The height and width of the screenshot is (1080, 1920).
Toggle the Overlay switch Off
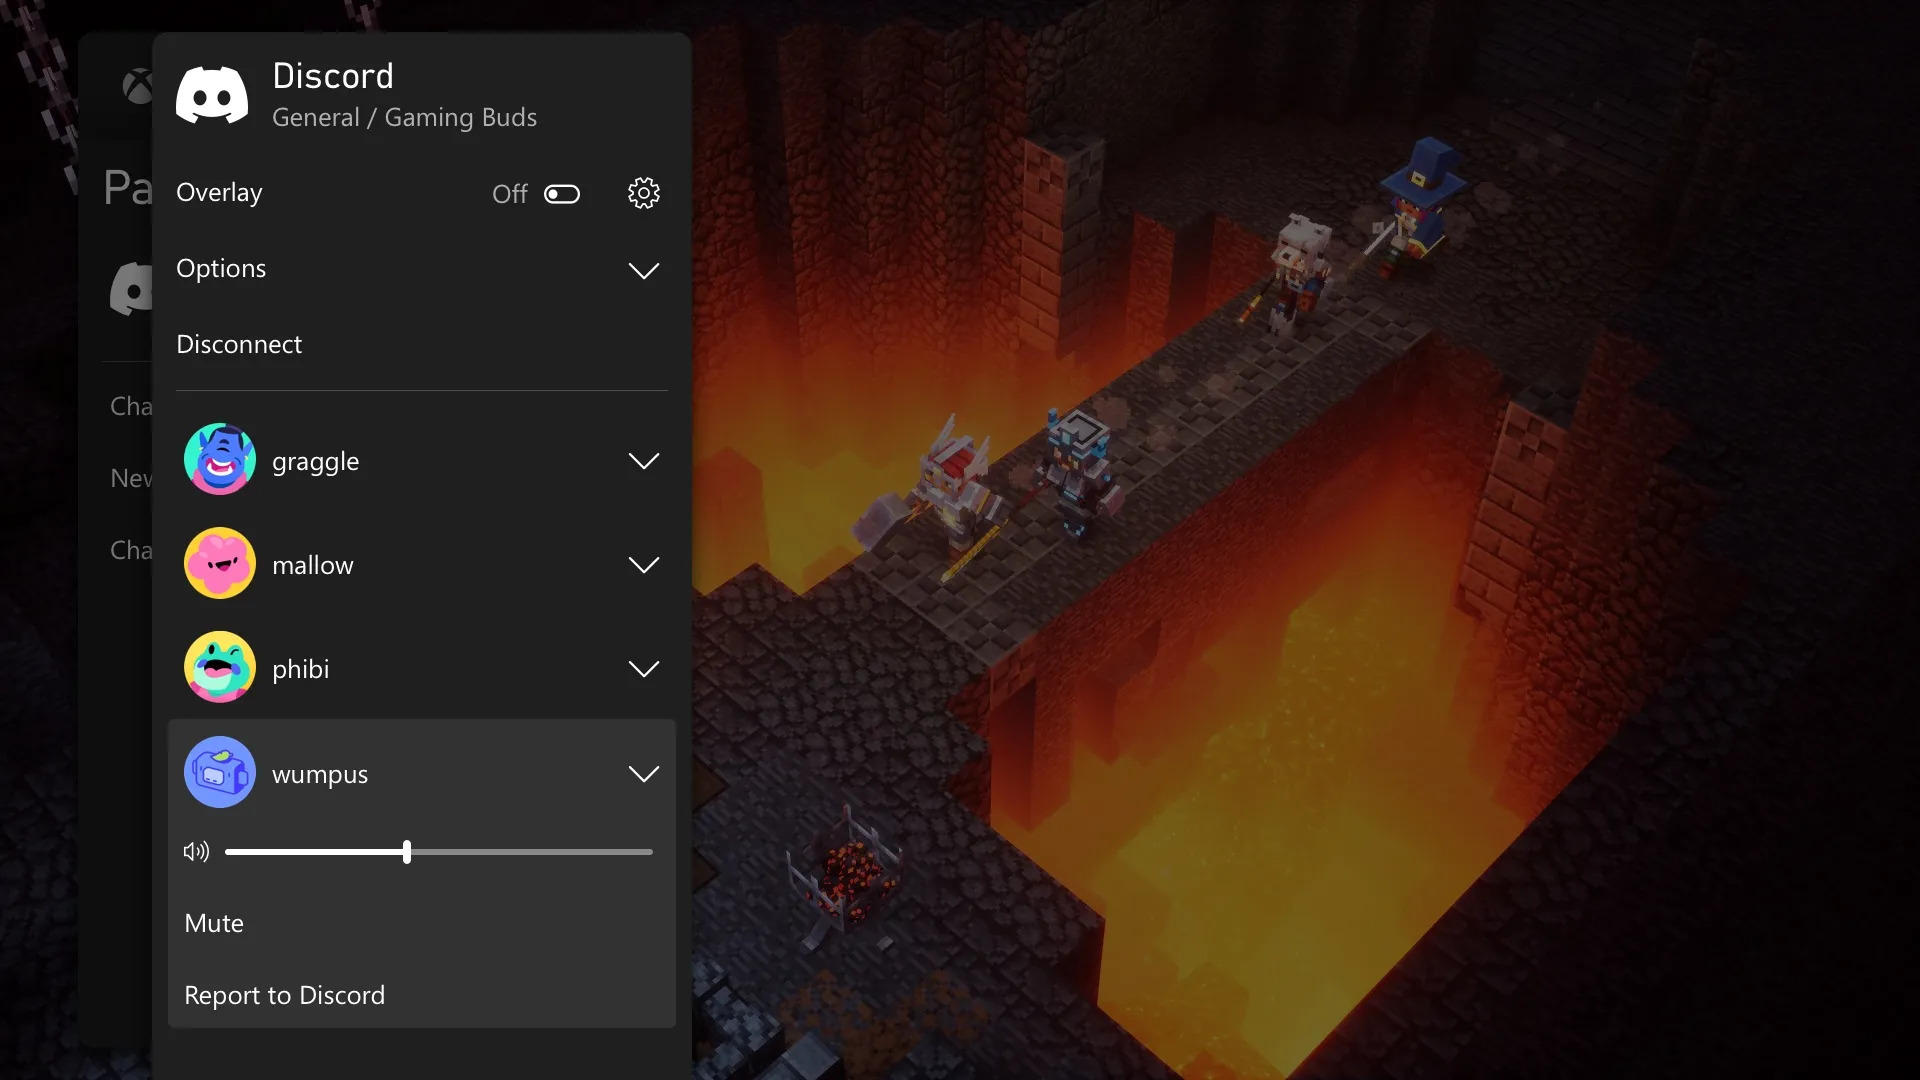pos(560,193)
